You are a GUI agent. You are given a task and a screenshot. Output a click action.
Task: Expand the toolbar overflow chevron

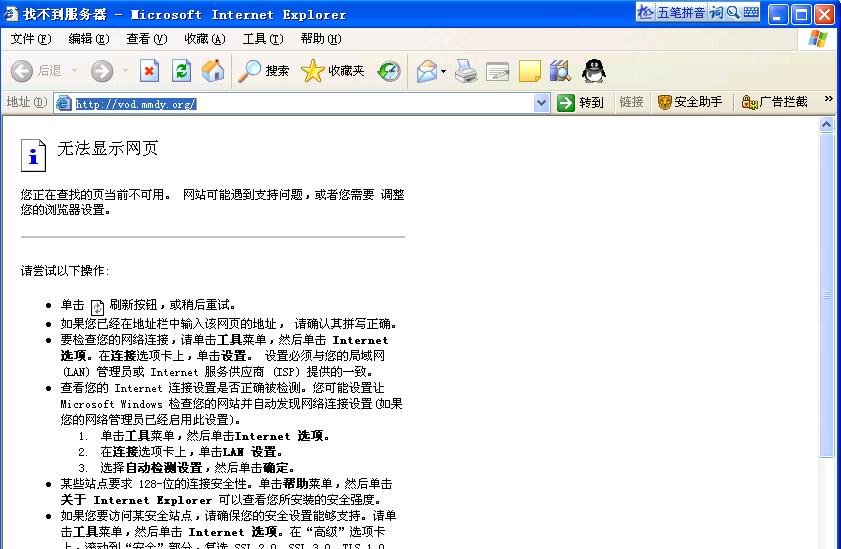pyautogui.click(x=828, y=99)
